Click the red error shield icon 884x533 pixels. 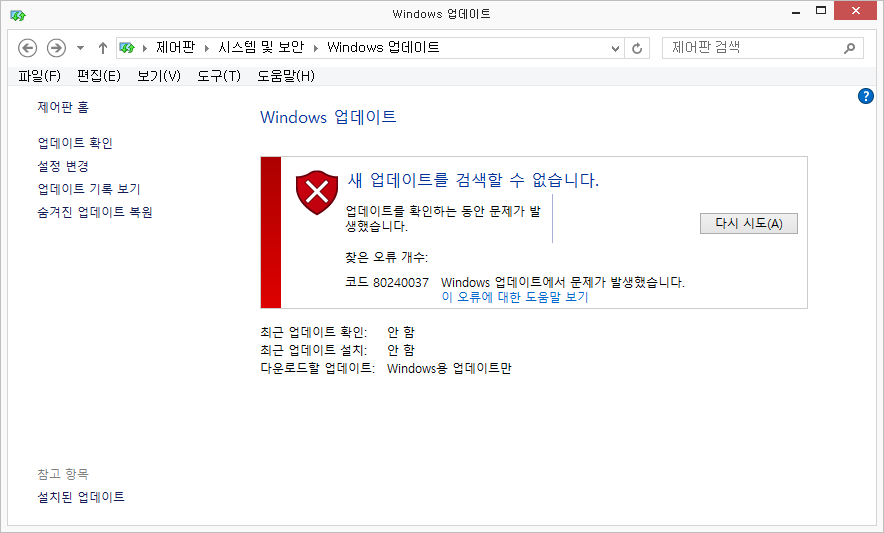coord(317,192)
